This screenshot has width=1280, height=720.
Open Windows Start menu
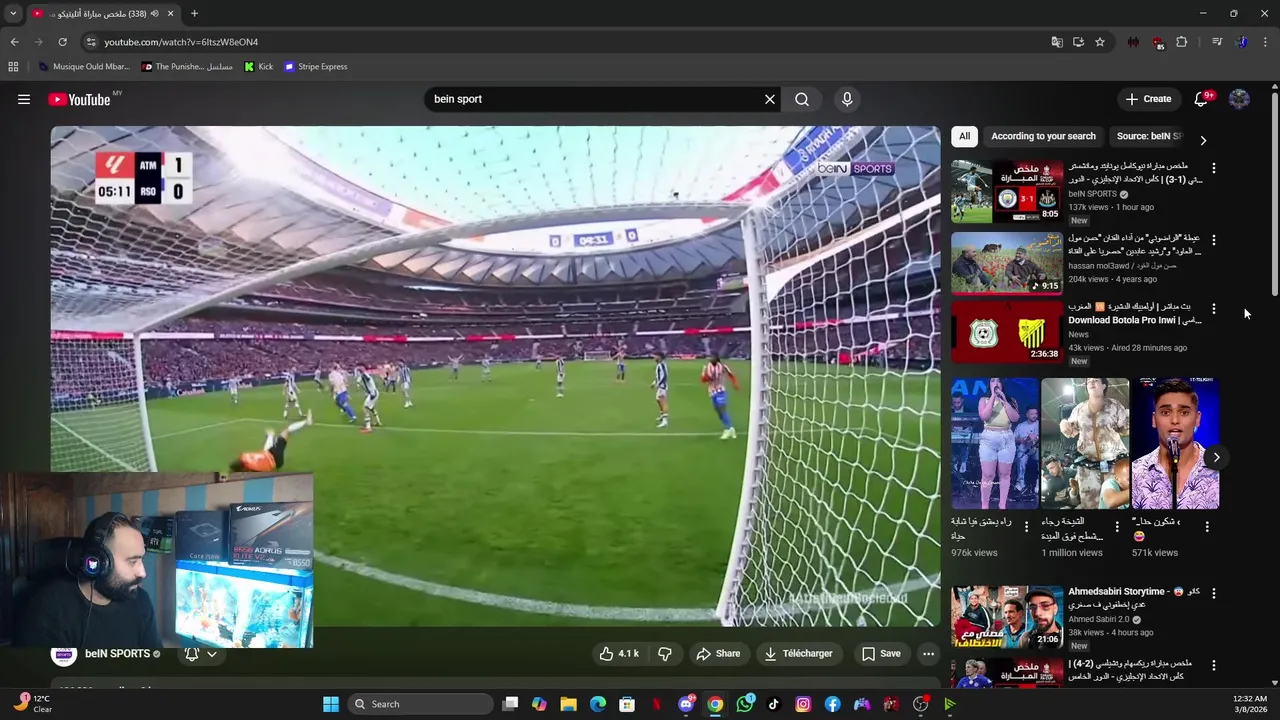[331, 704]
